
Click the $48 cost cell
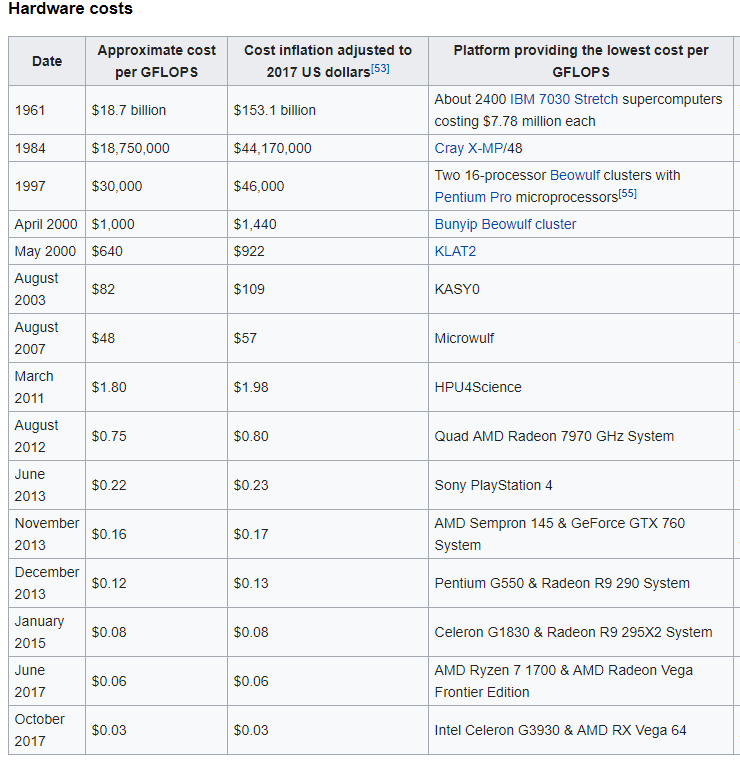156,338
